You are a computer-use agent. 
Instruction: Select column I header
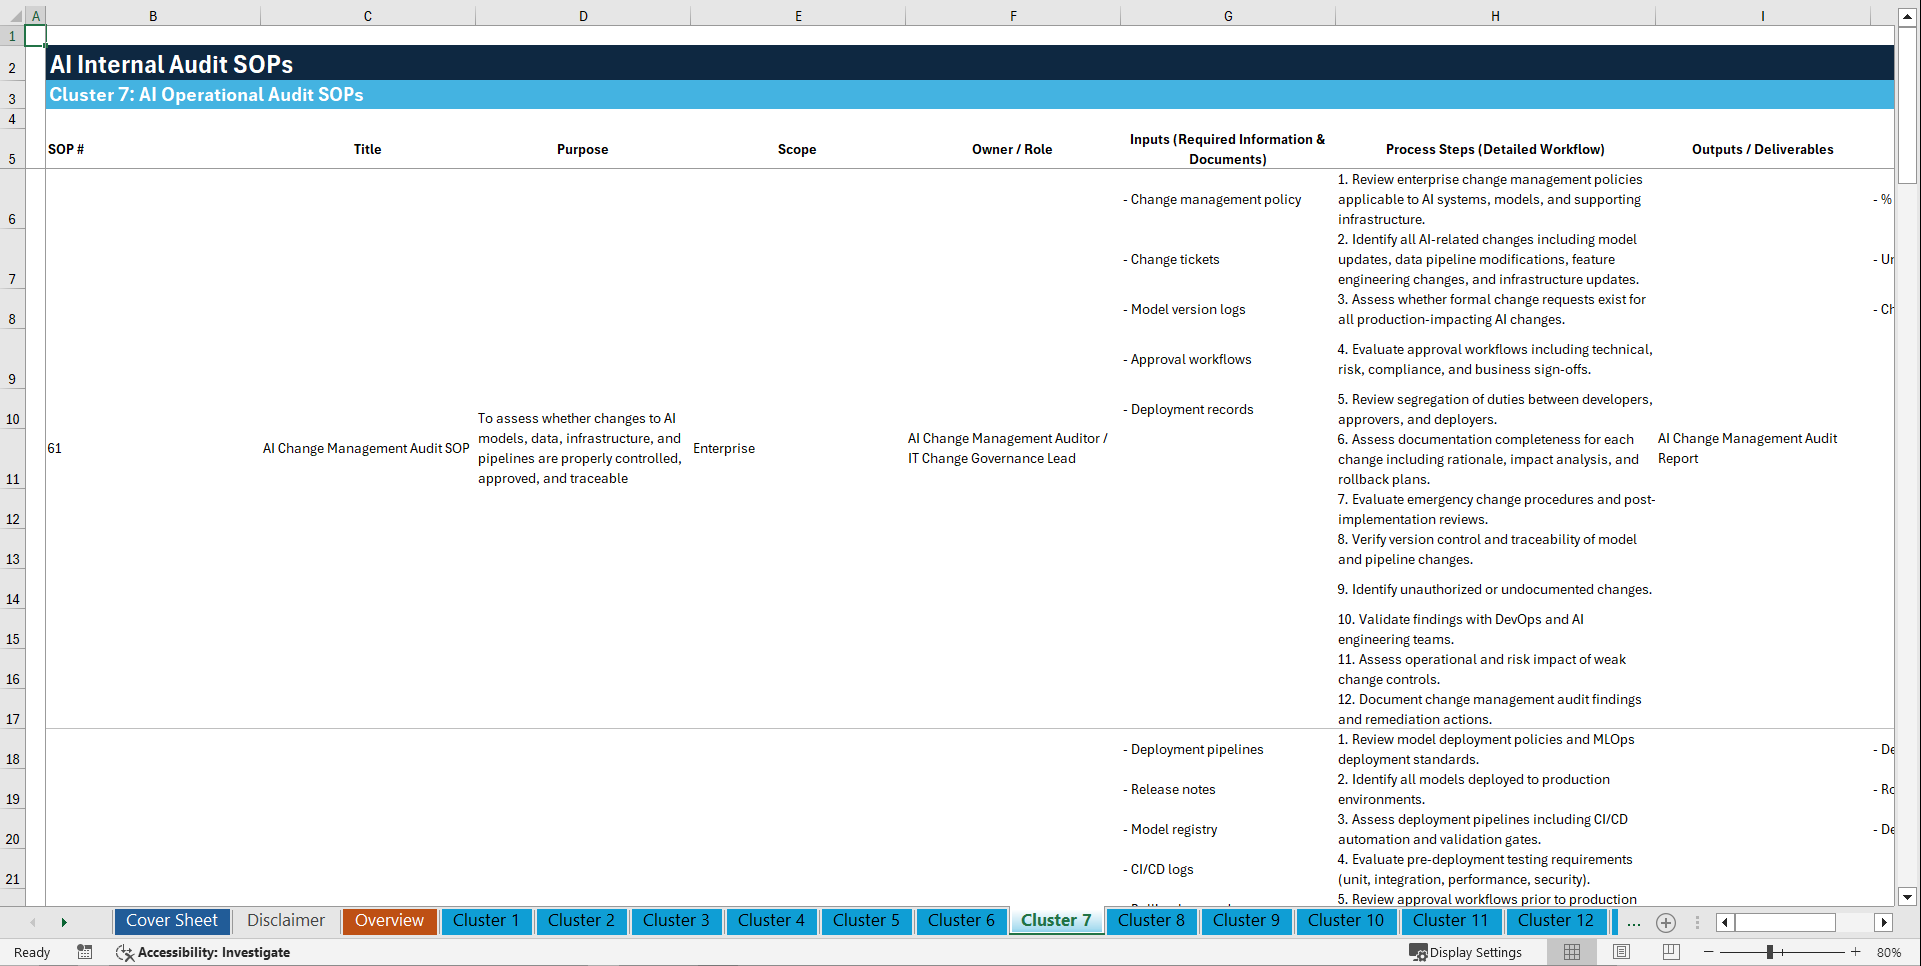pos(1763,16)
